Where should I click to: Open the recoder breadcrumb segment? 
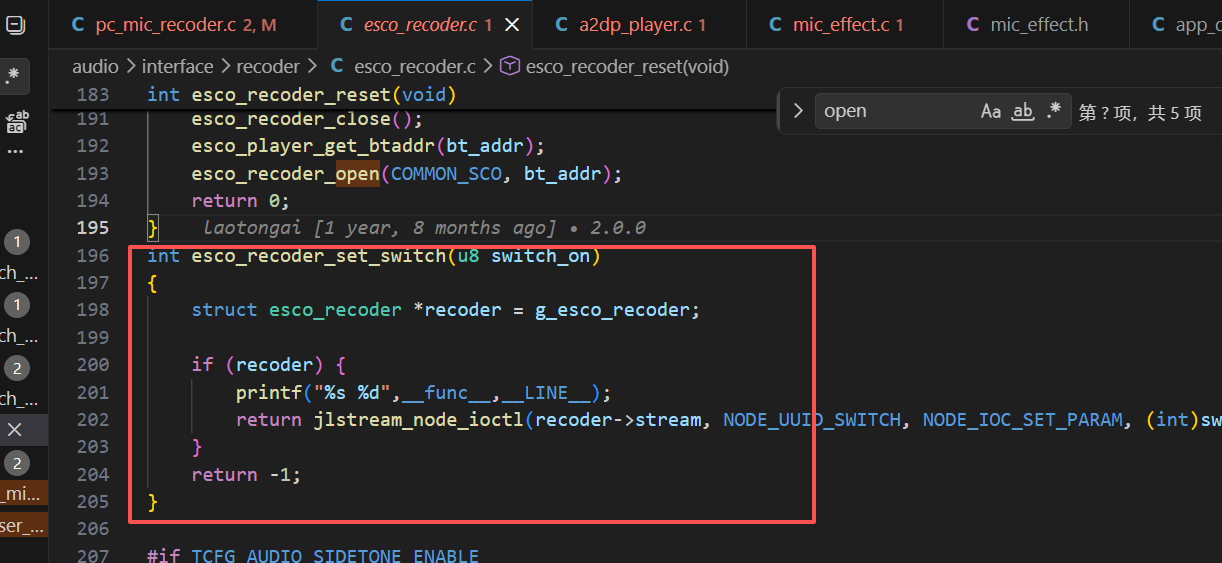pyautogui.click(x=268, y=67)
